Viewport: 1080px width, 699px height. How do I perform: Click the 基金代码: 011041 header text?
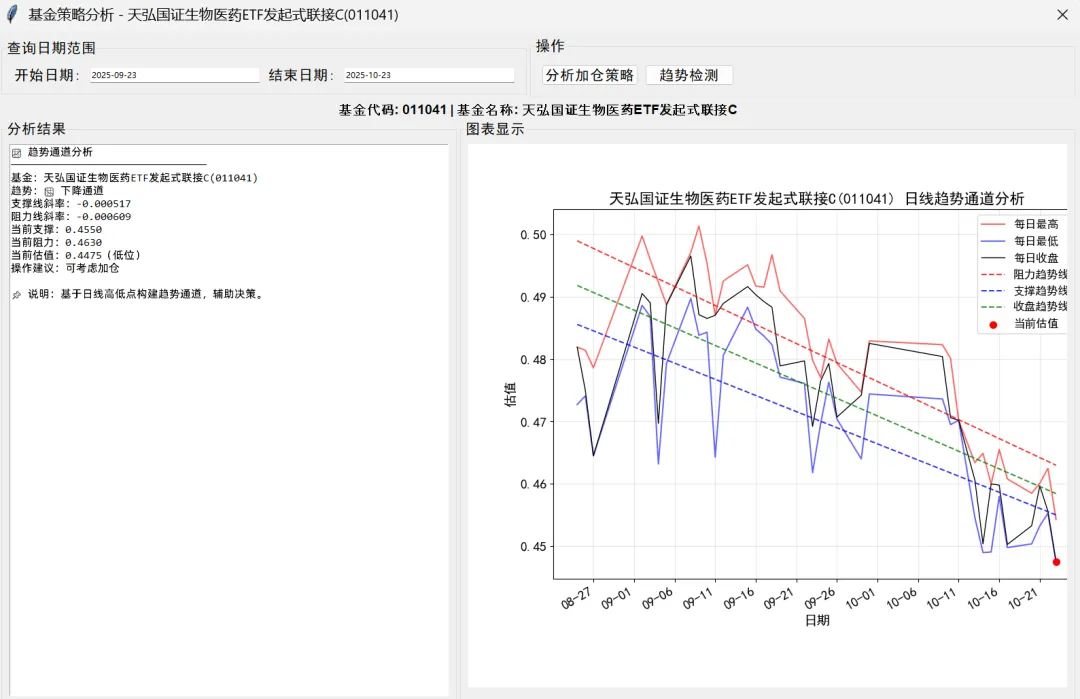click(x=393, y=109)
